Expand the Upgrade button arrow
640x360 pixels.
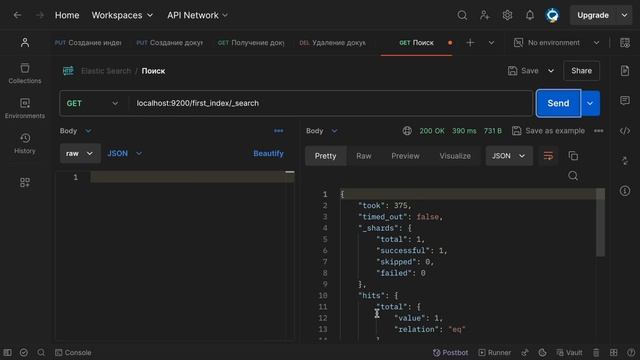624,15
